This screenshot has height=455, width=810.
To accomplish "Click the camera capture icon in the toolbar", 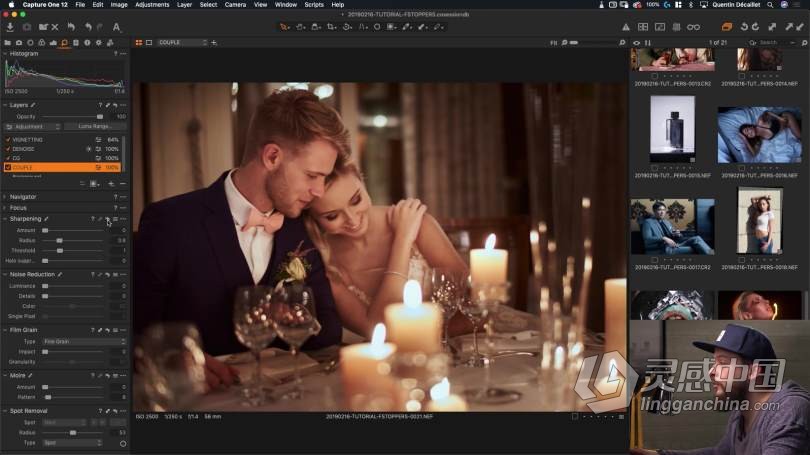I will tap(27, 27).
